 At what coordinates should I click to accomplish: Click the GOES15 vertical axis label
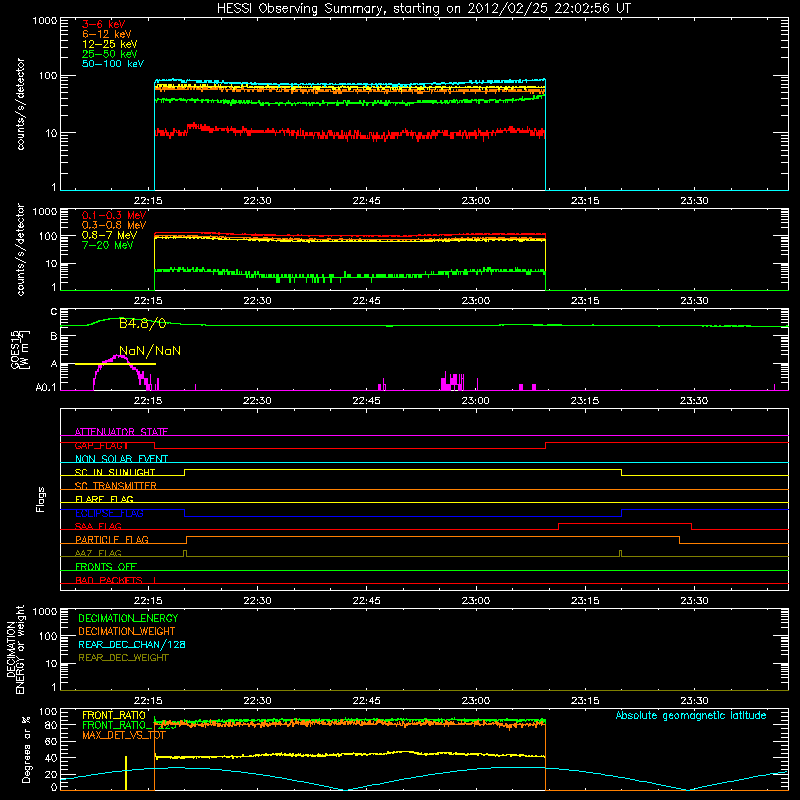20,349
